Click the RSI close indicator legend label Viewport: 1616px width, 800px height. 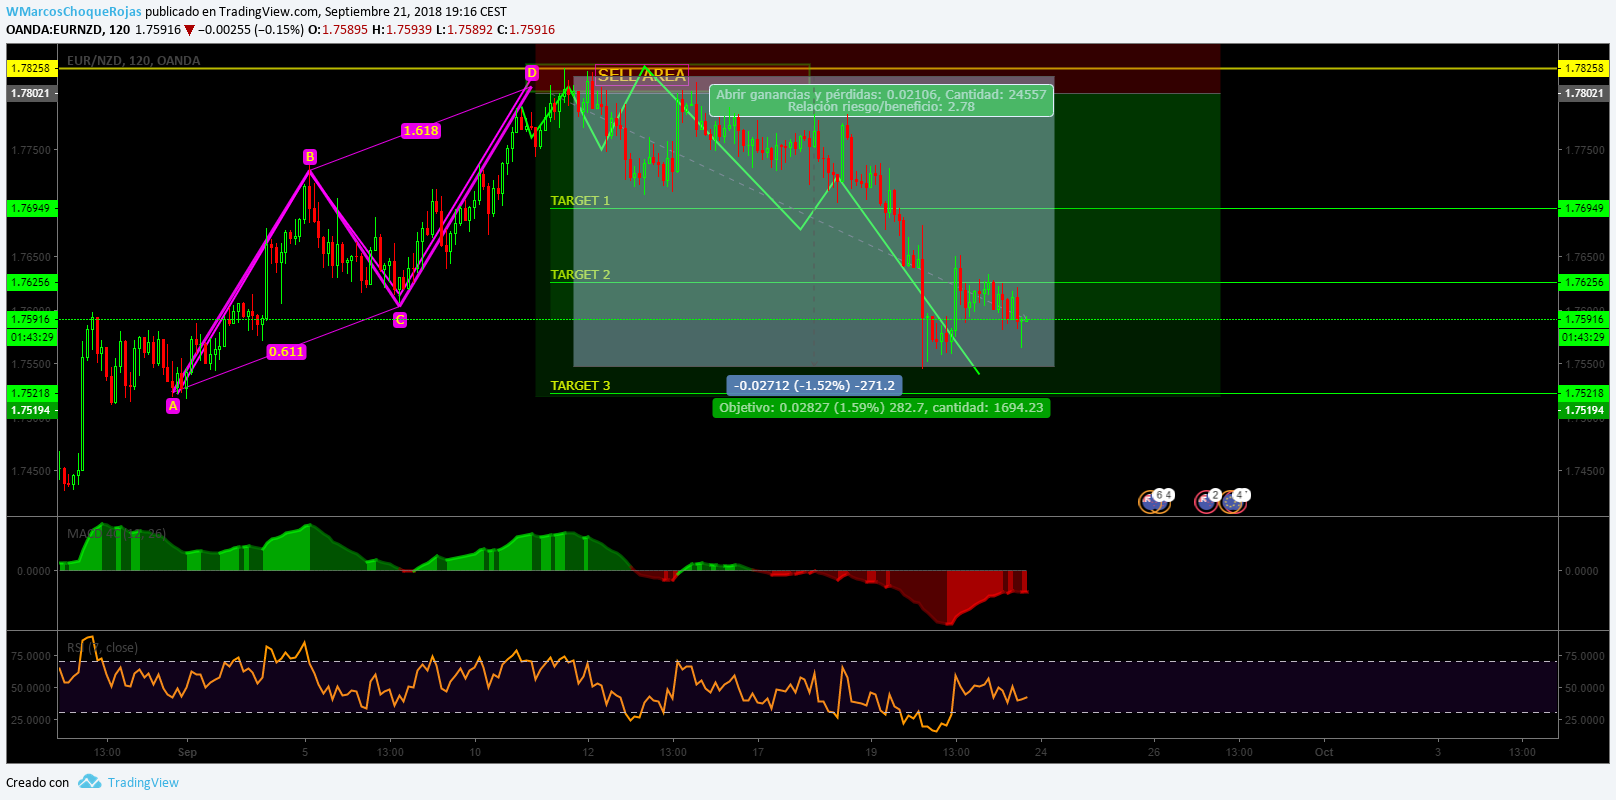pos(102,648)
